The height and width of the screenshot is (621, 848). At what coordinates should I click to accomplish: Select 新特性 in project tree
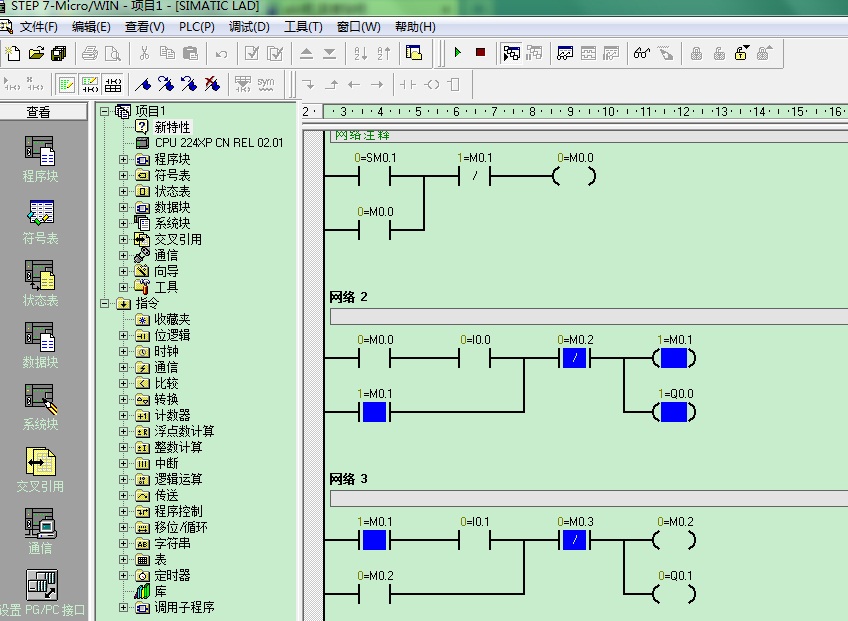coord(172,127)
